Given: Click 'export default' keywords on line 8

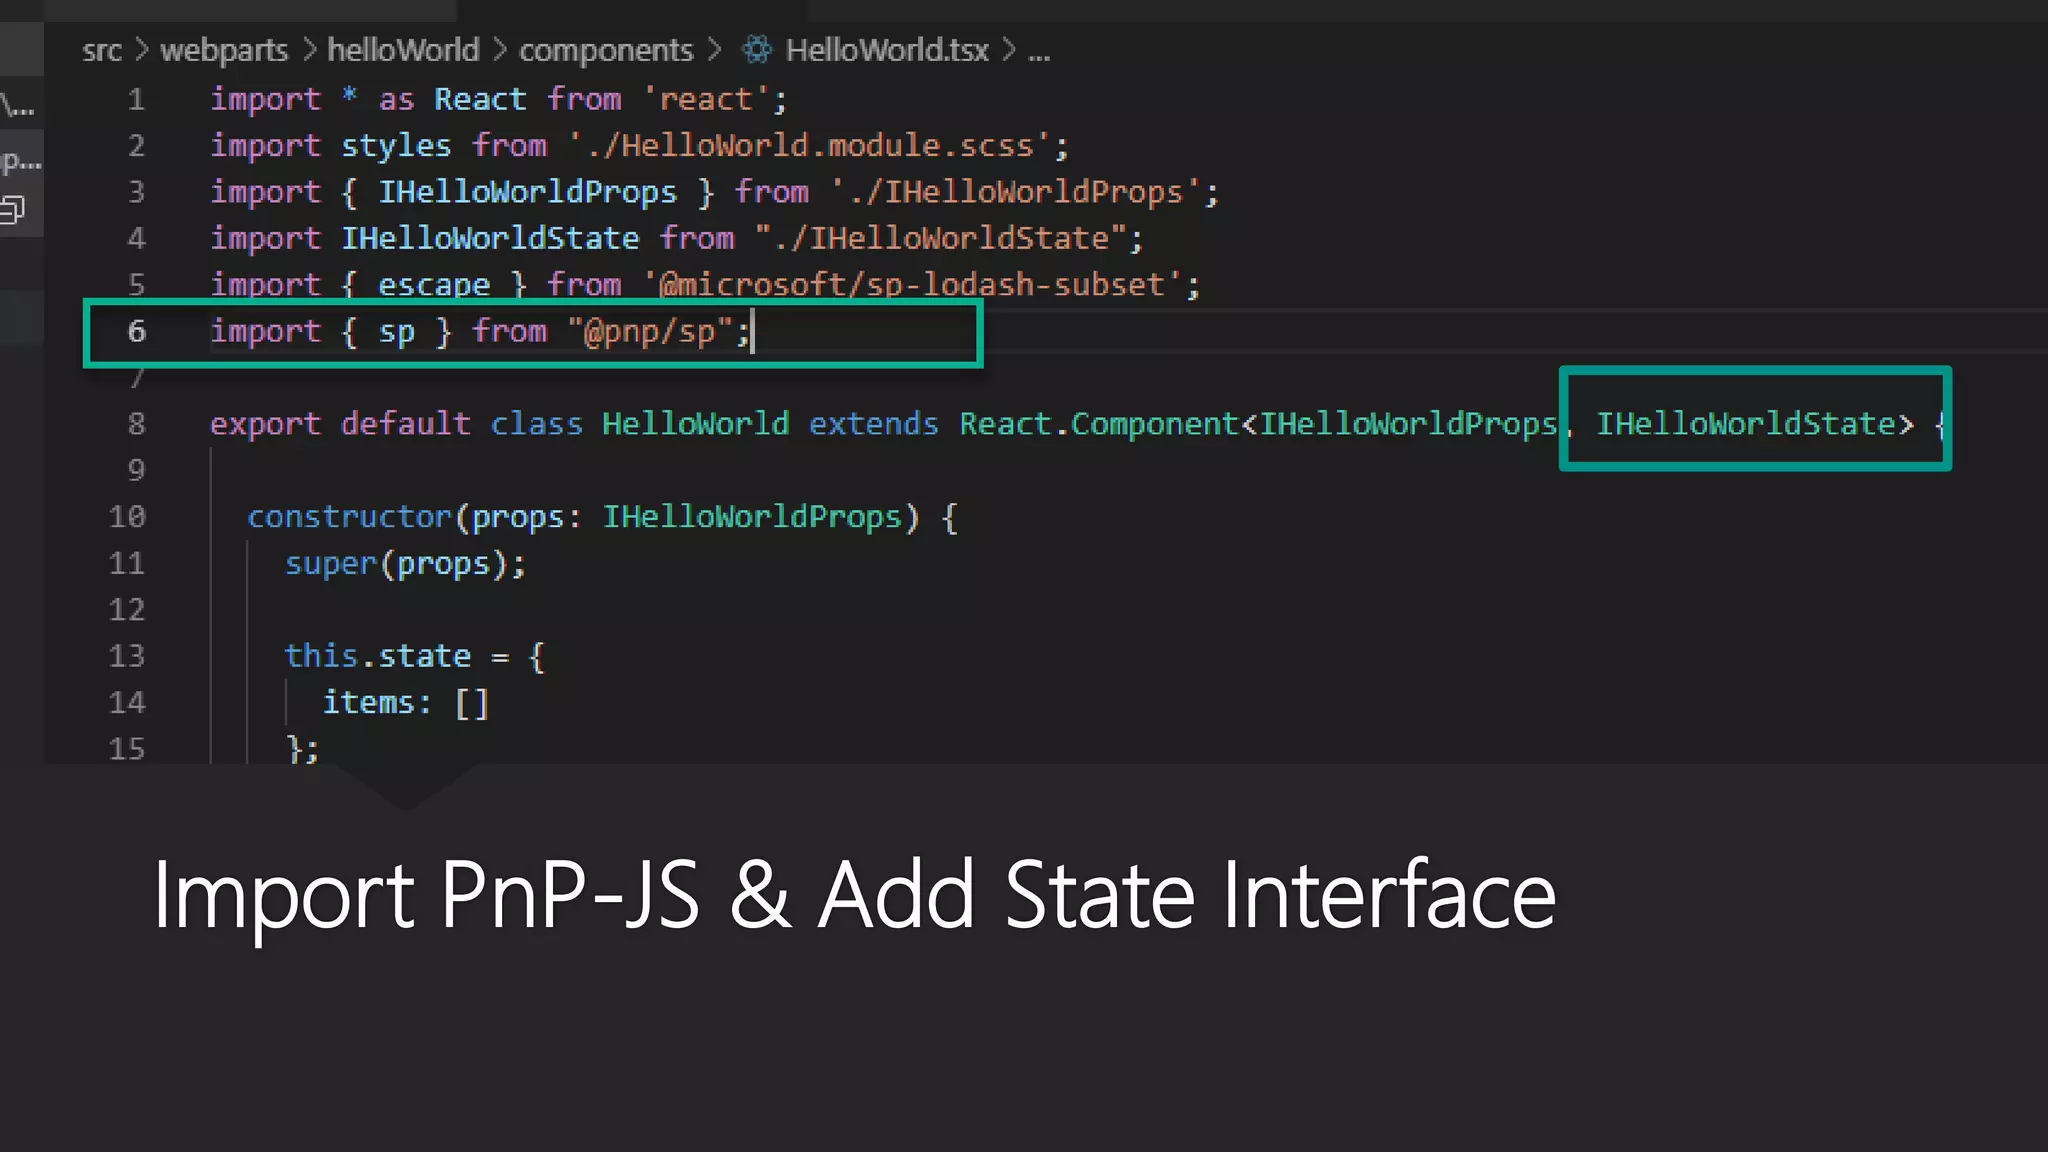Looking at the screenshot, I should click(340, 424).
